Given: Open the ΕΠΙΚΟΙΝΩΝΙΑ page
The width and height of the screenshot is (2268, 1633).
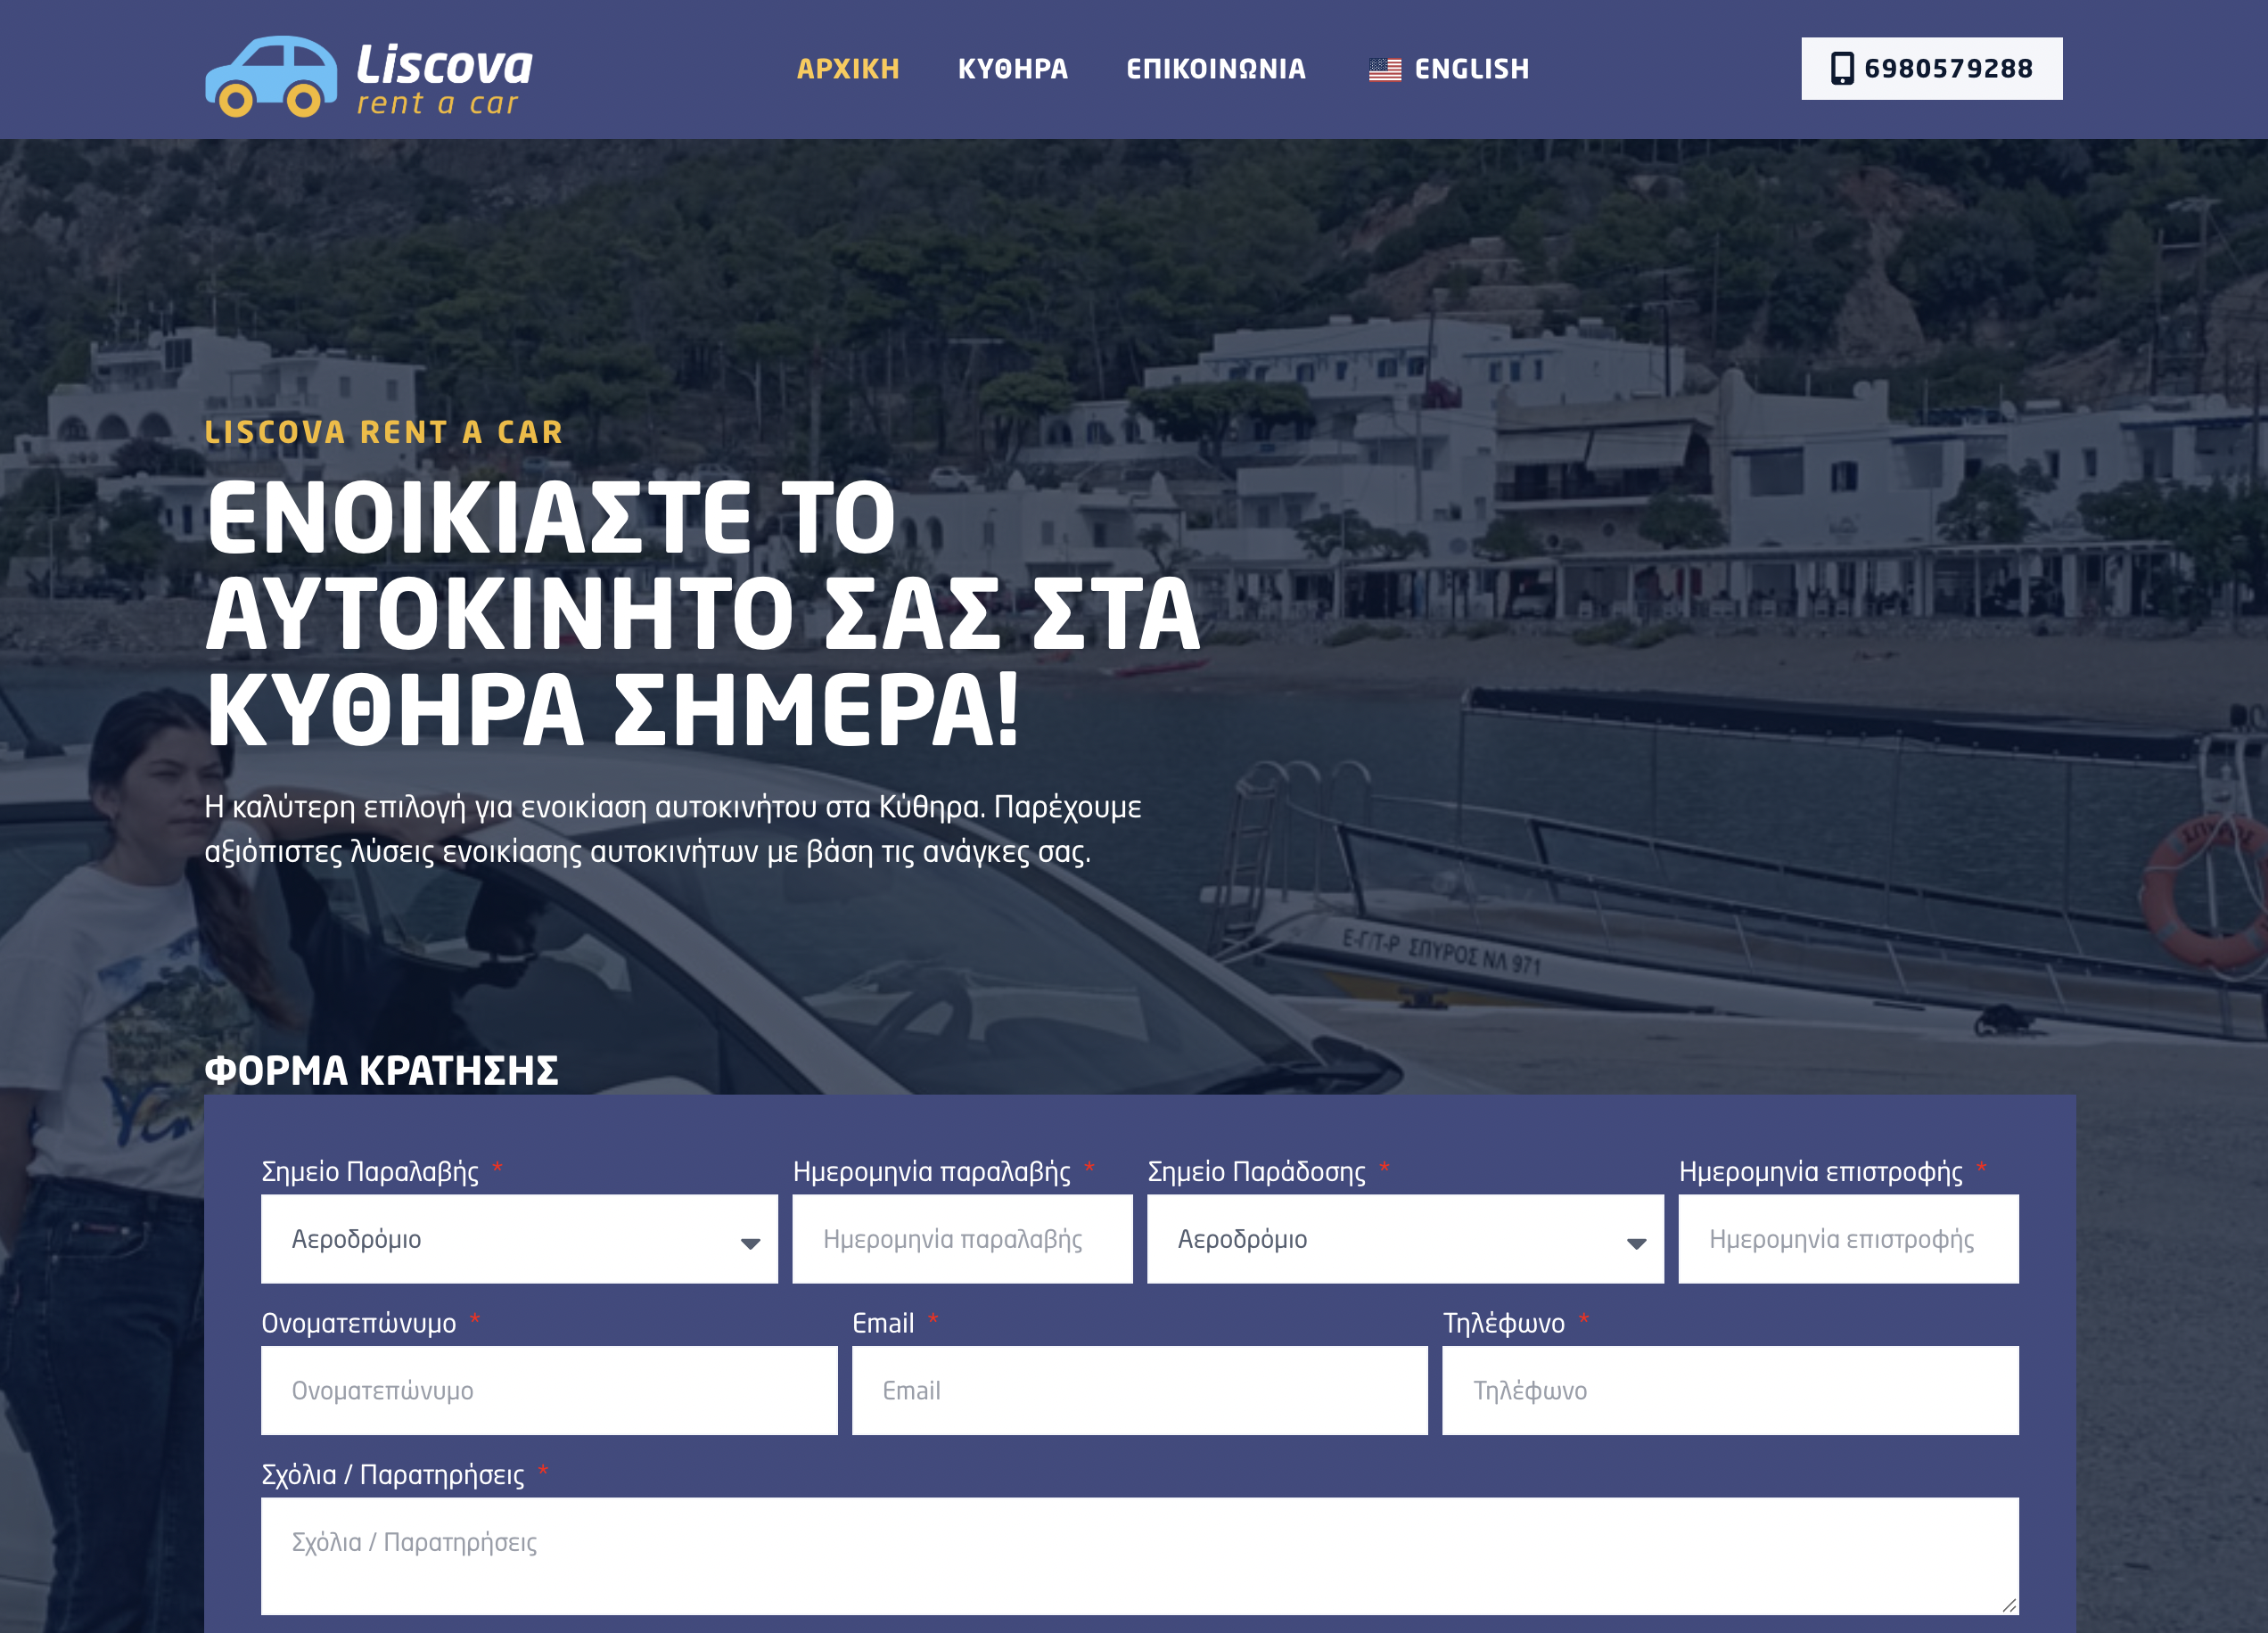Looking at the screenshot, I should click(x=1218, y=68).
